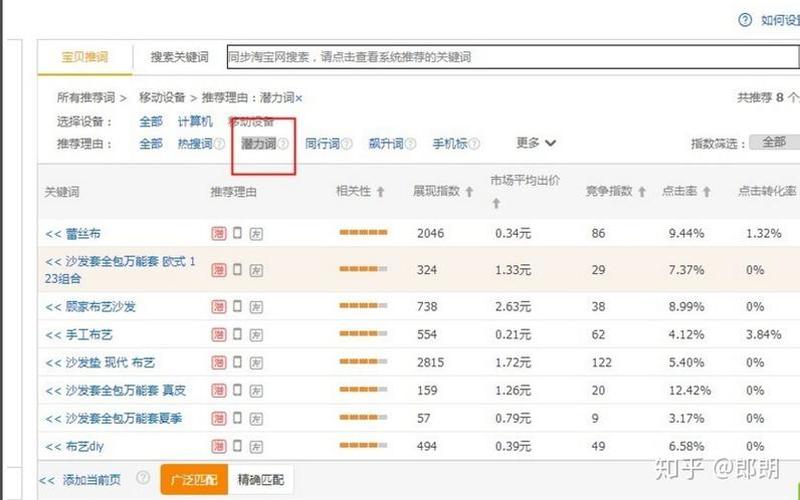Click the relevance bar in 手工布艺 row
The width and height of the screenshot is (800, 500).
pos(363,334)
